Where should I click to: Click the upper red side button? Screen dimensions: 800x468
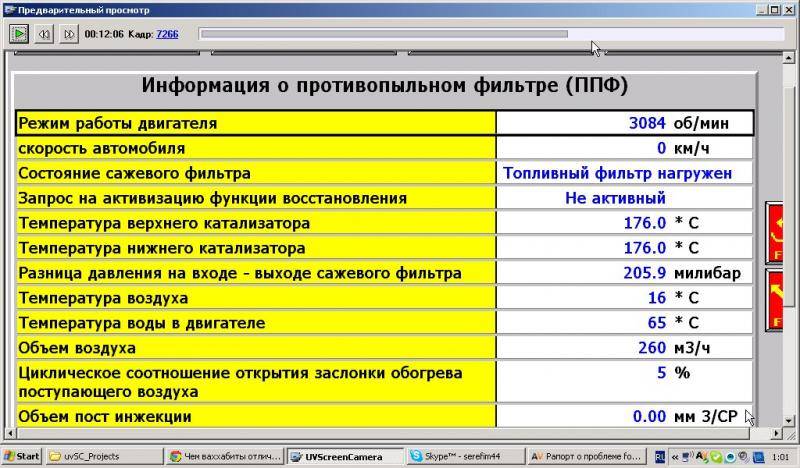774,233
